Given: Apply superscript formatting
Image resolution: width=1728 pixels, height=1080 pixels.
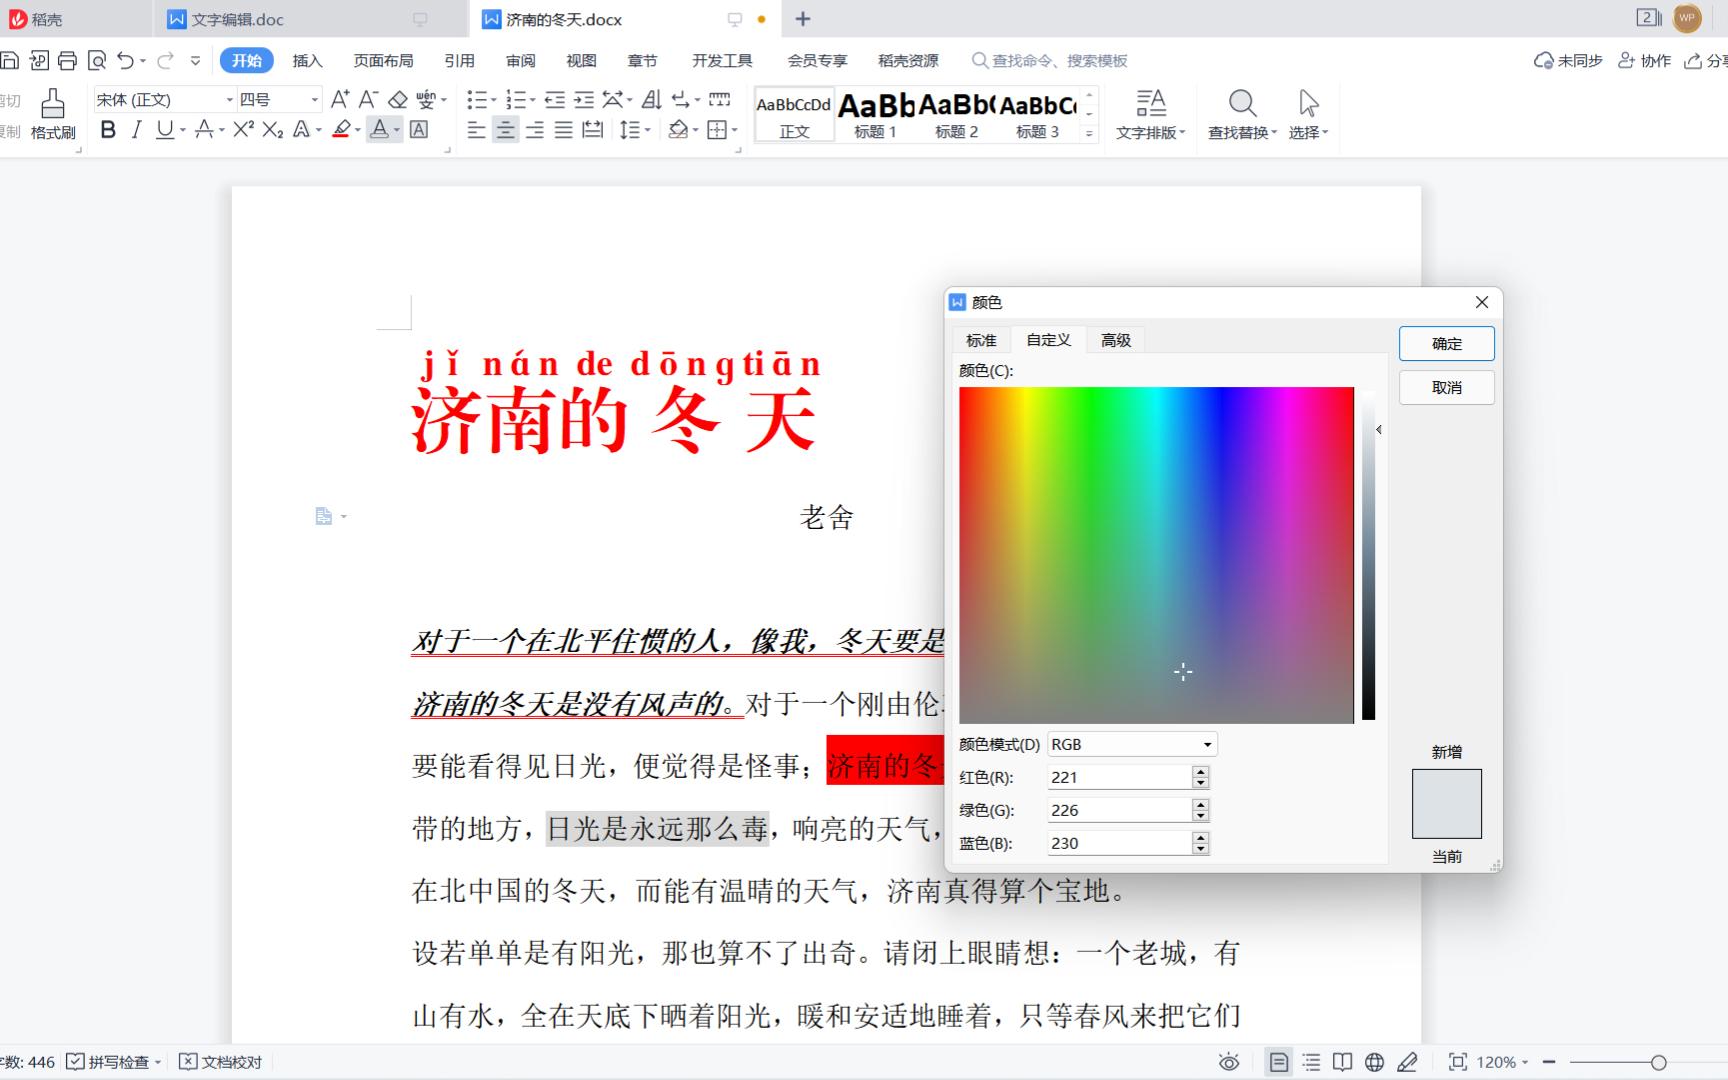Looking at the screenshot, I should coord(243,129).
